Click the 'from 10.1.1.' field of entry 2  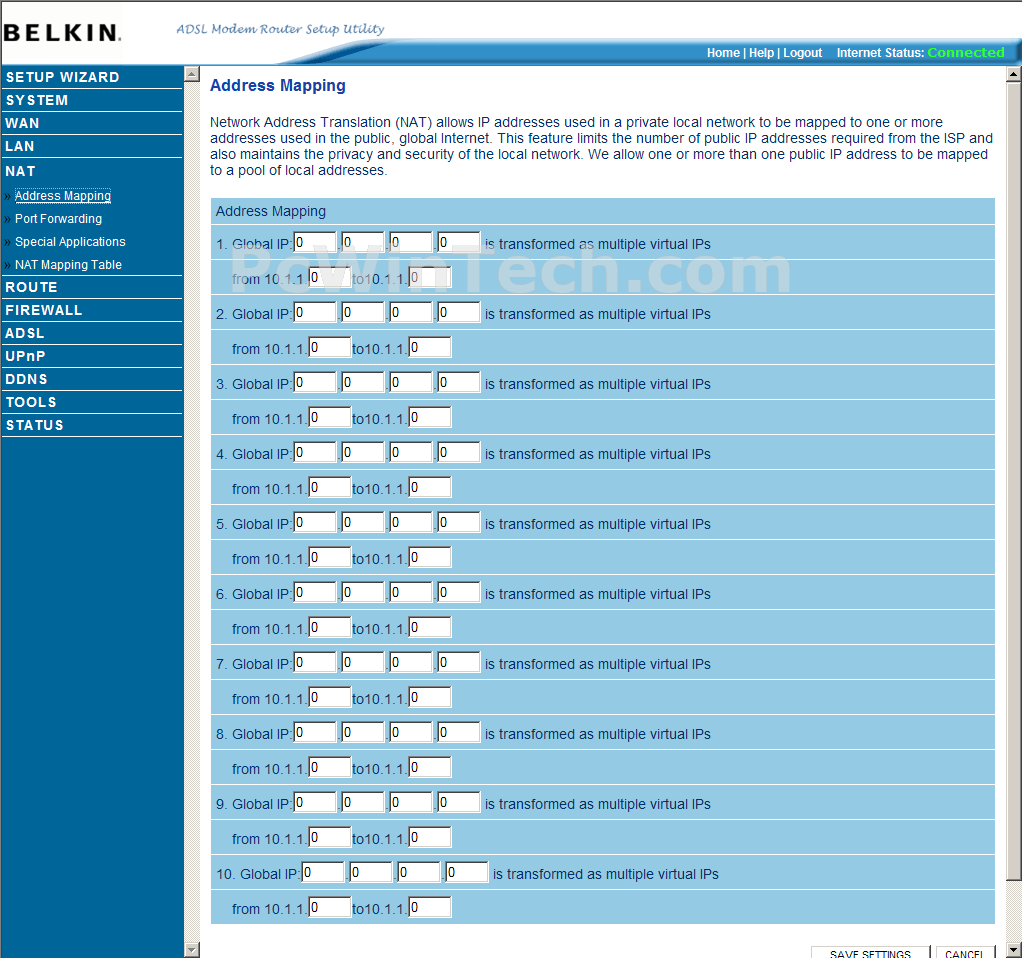pyautogui.click(x=330, y=347)
